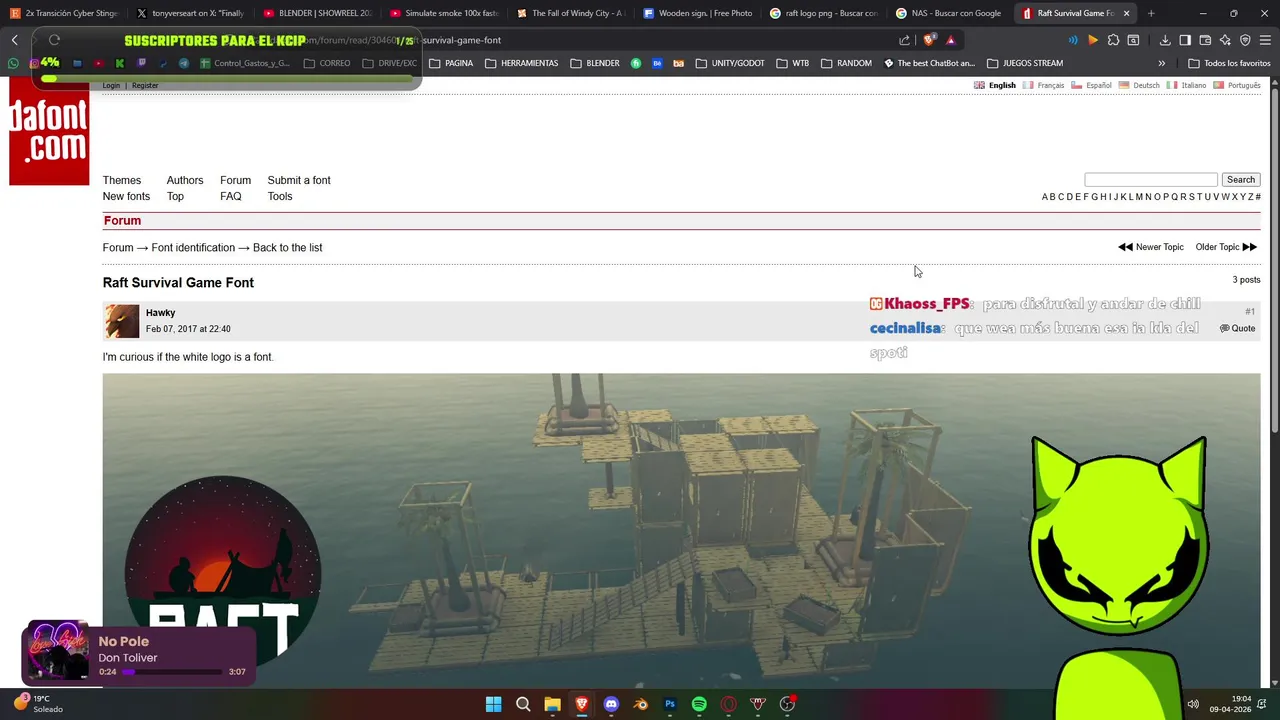Viewport: 1280px width, 720px height.
Task: Close the Raft Survival Game Font tab
Action: tap(1126, 13)
